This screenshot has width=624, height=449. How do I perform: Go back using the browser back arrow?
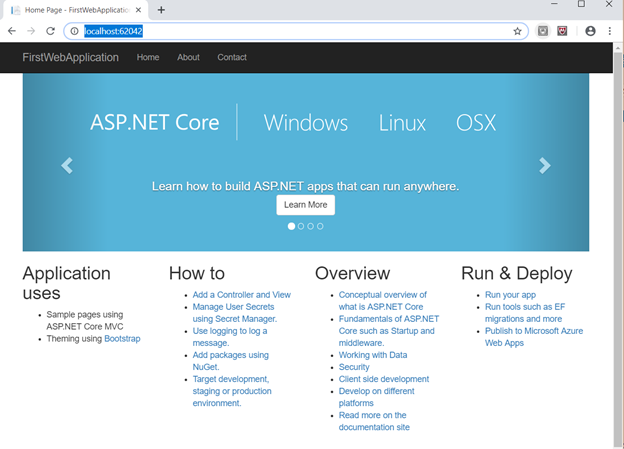tap(12, 31)
